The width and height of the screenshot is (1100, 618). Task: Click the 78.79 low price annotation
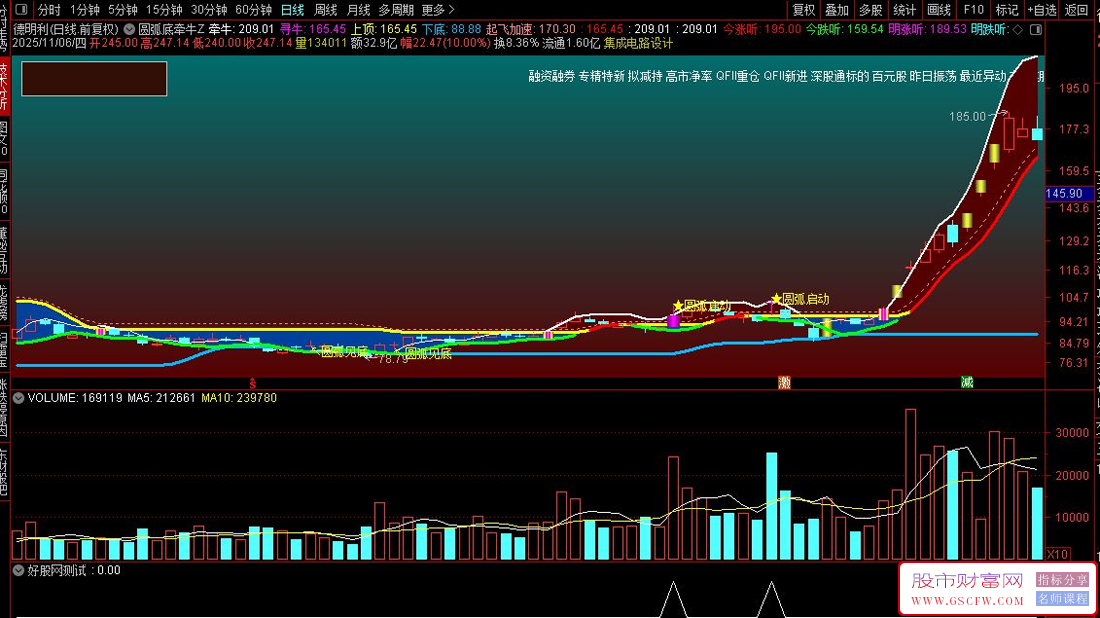[393, 358]
